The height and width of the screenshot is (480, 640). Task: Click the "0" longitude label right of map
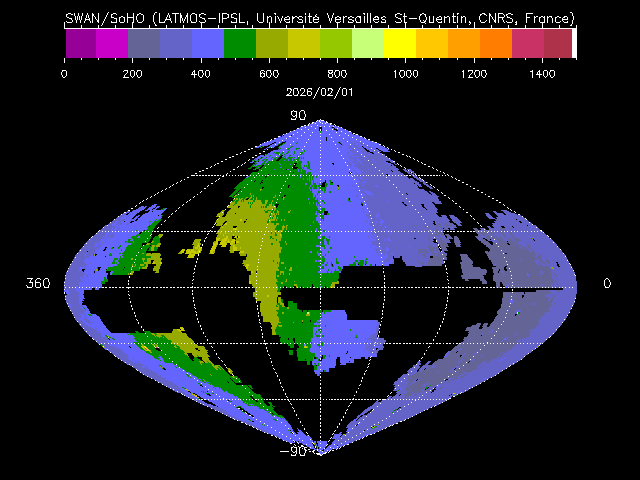(606, 284)
